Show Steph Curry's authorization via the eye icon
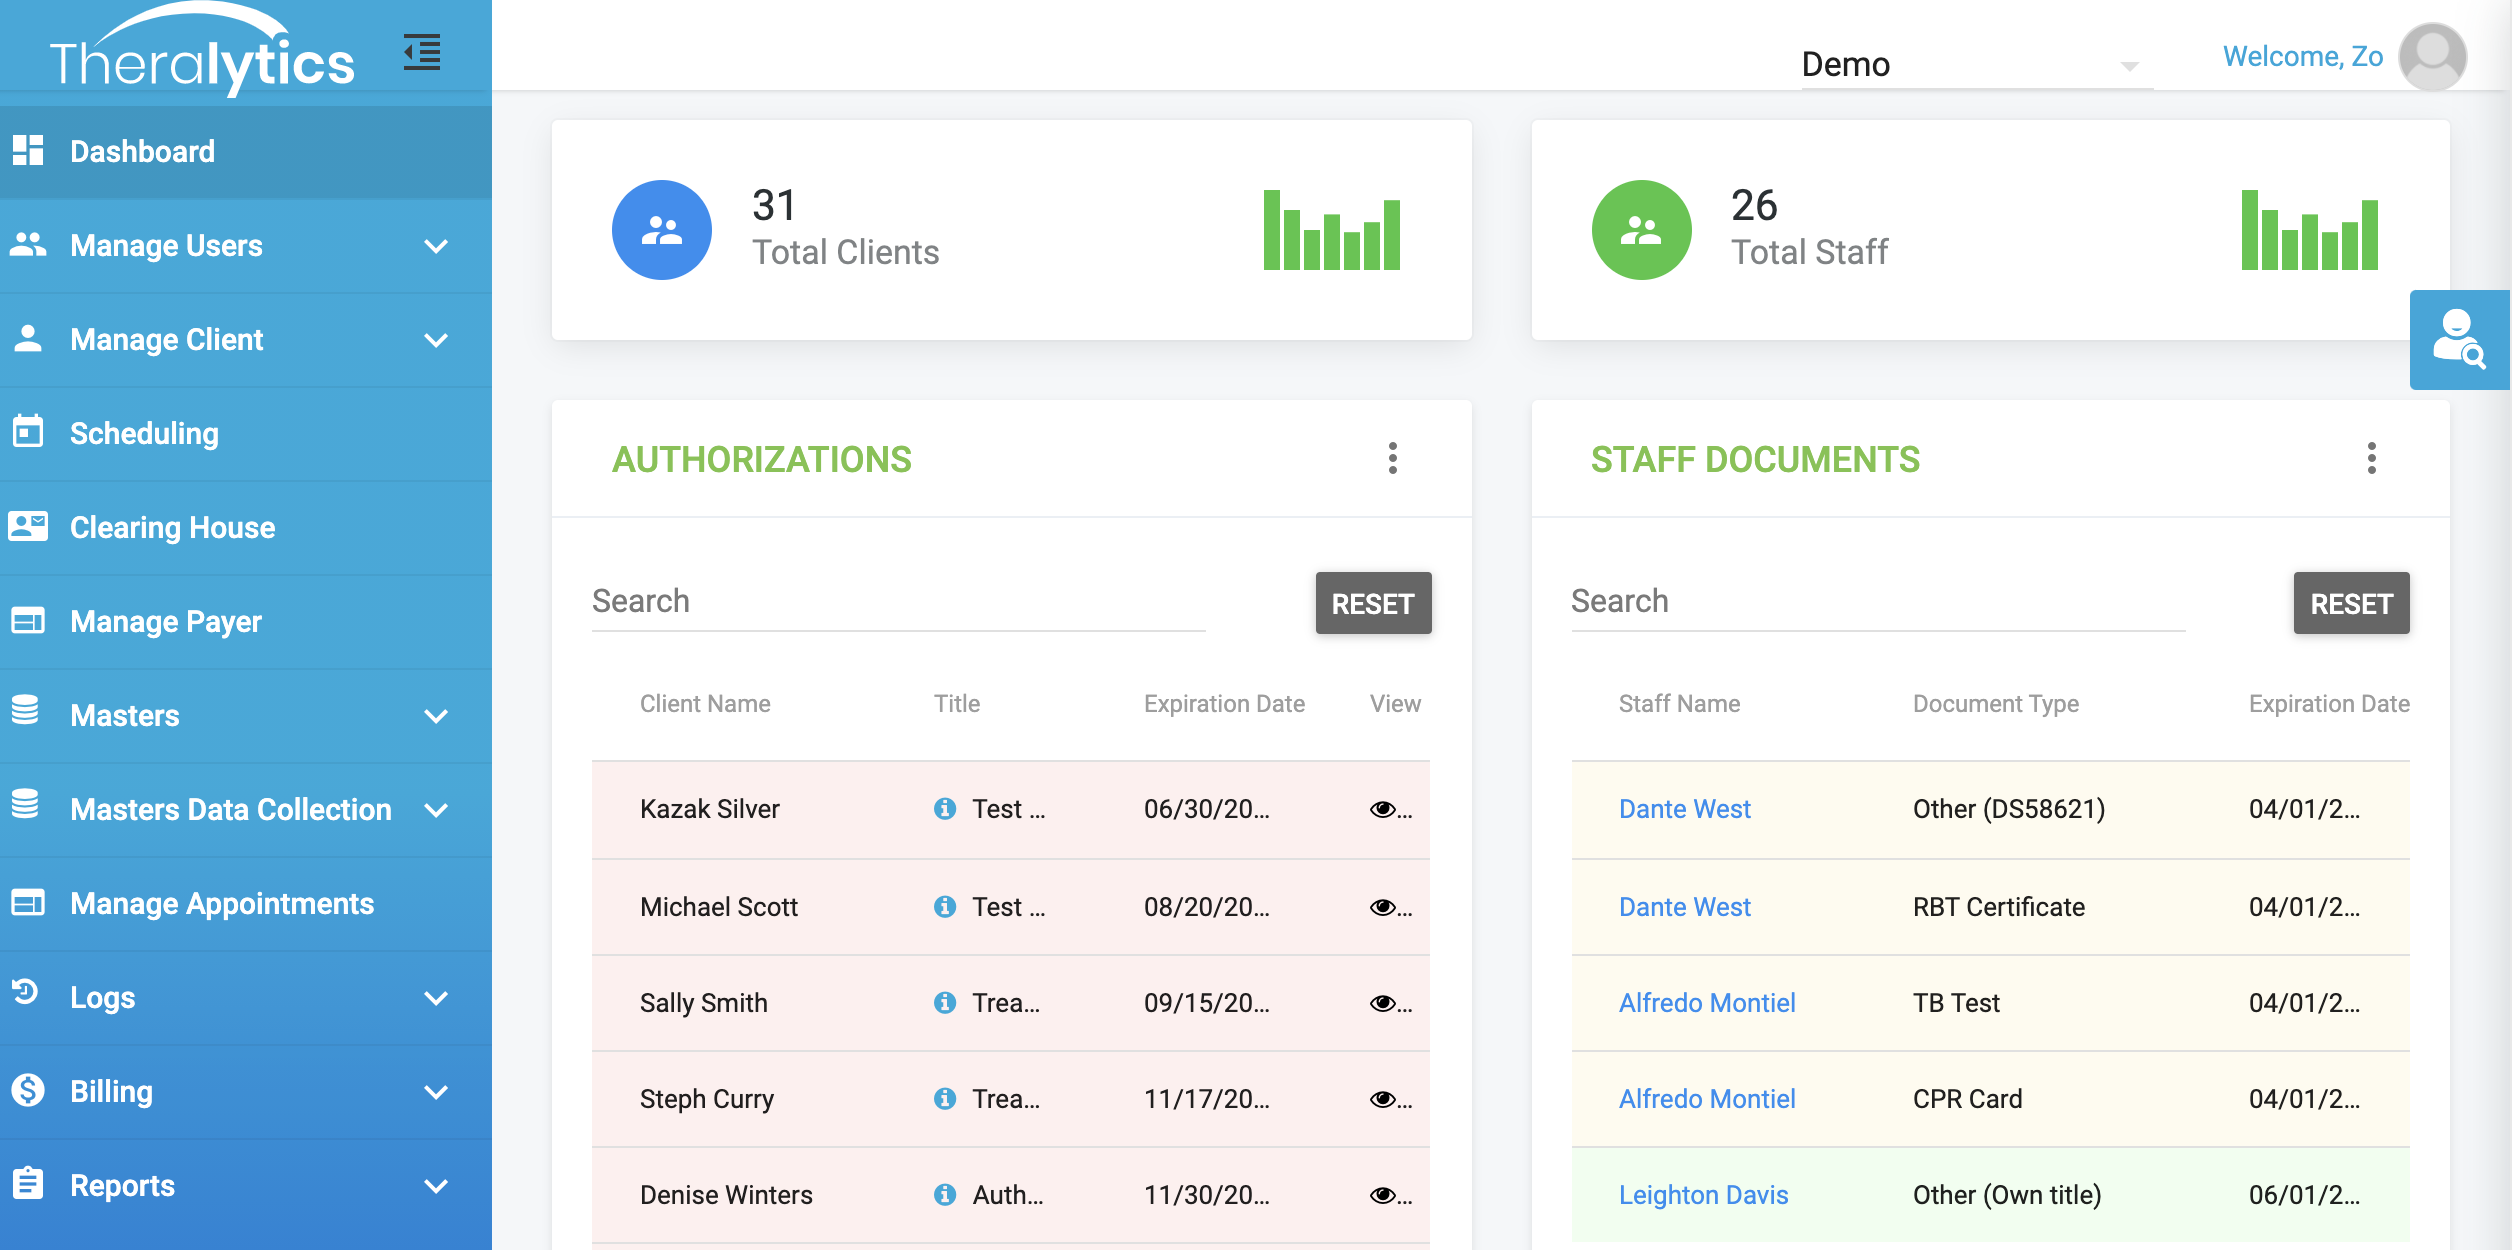Screen dimensions: 2512x1250 pos(1384,1098)
